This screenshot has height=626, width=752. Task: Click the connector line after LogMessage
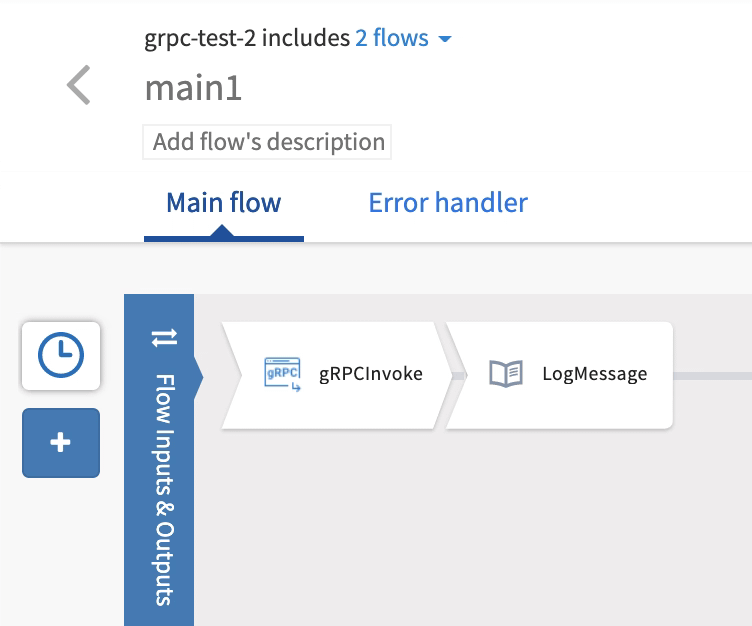pos(710,375)
